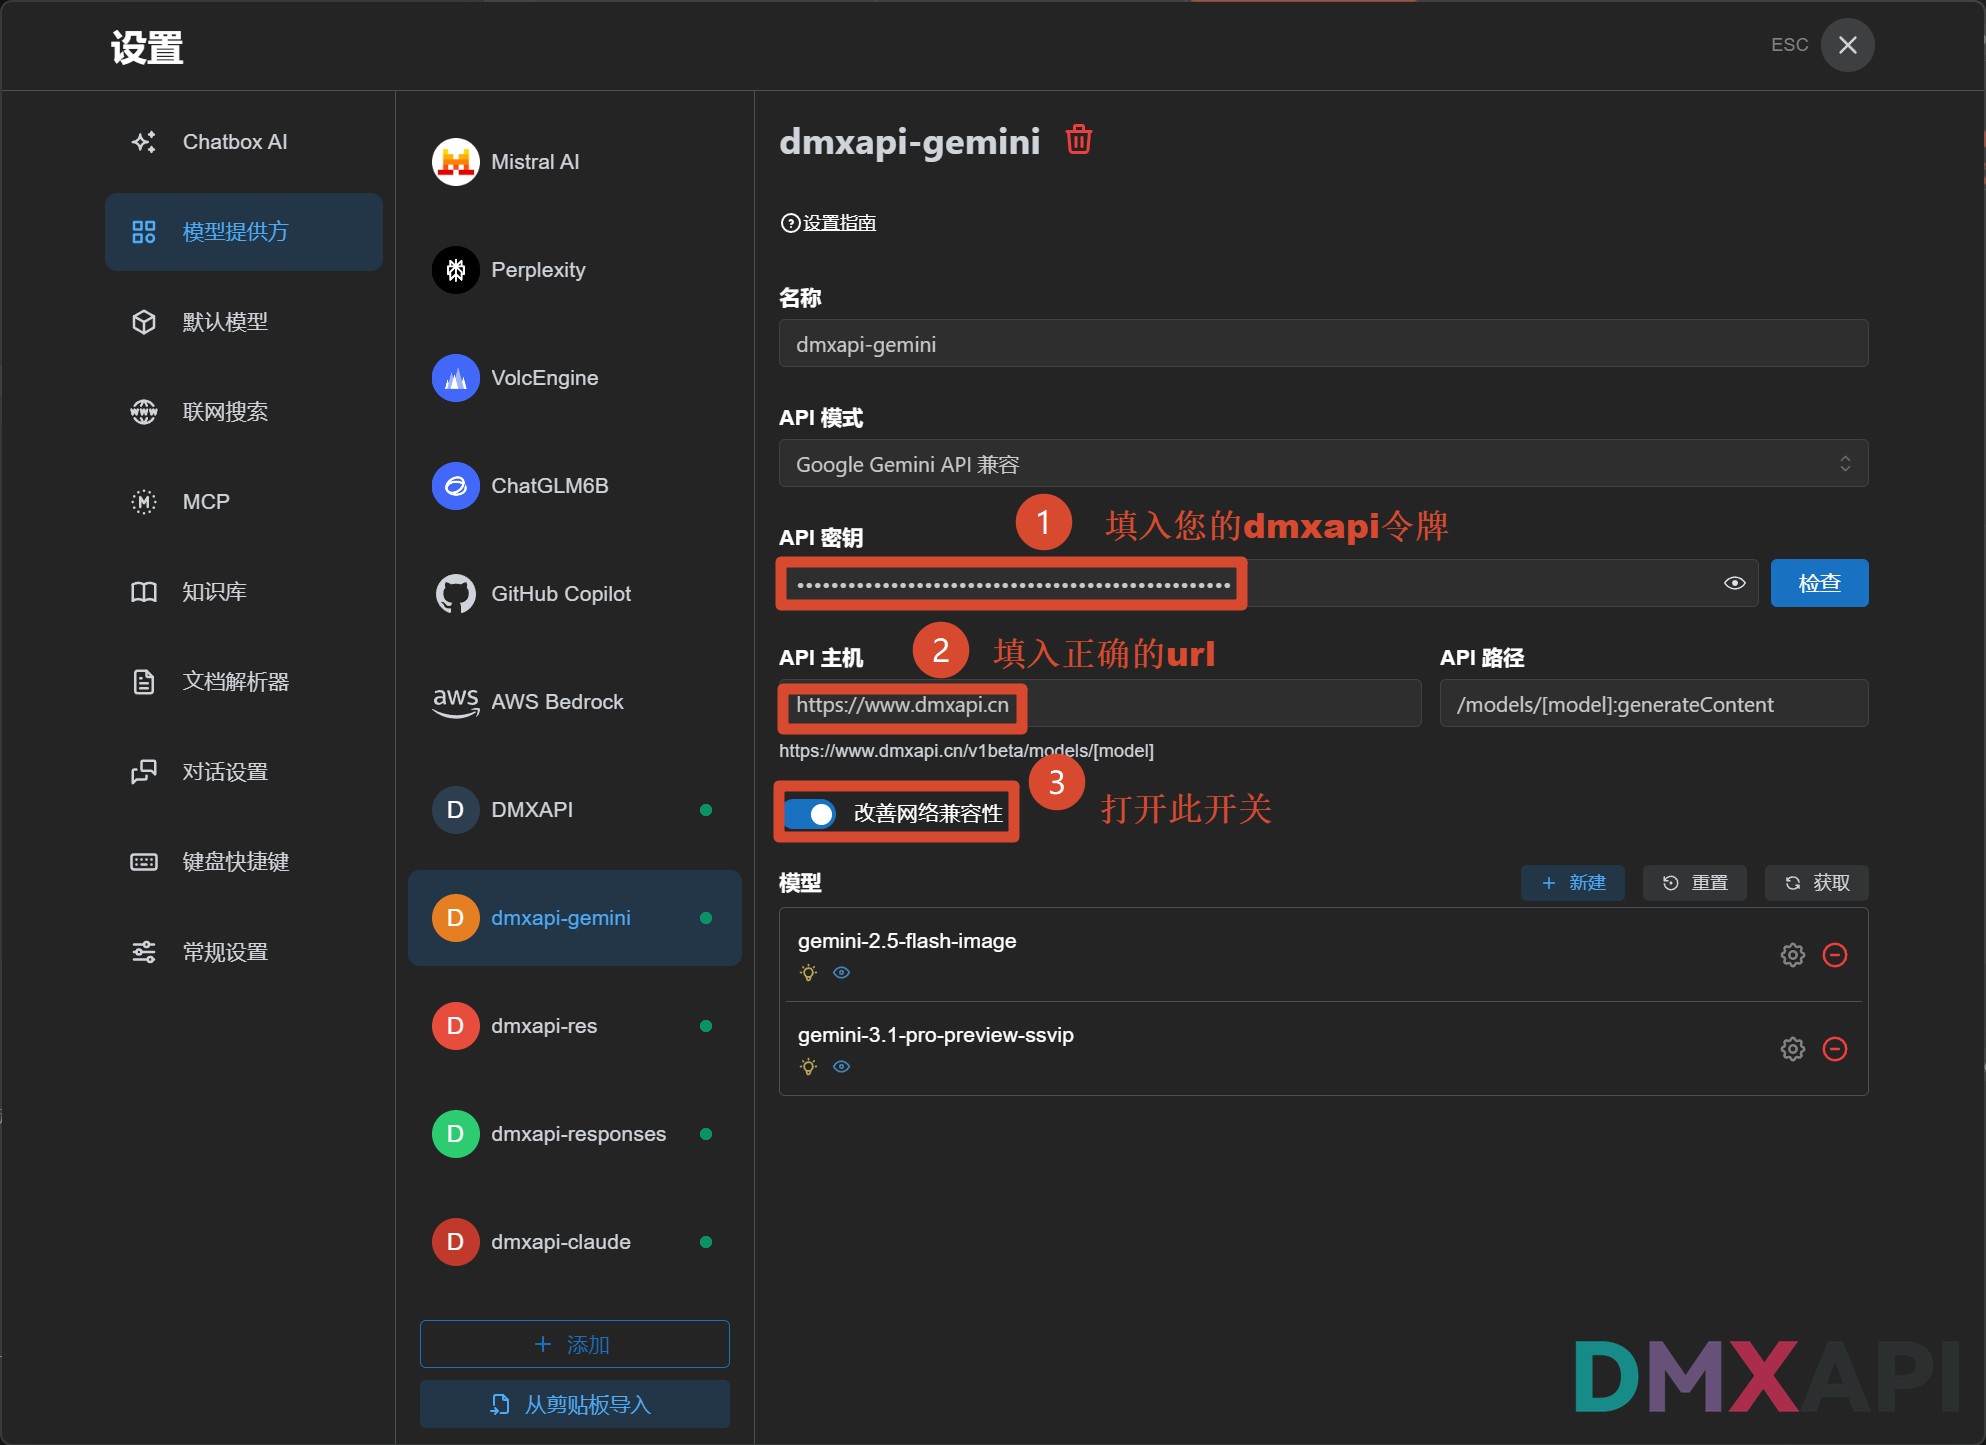Click the 常规设置 sliders icon
The width and height of the screenshot is (1986, 1445).
[144, 952]
